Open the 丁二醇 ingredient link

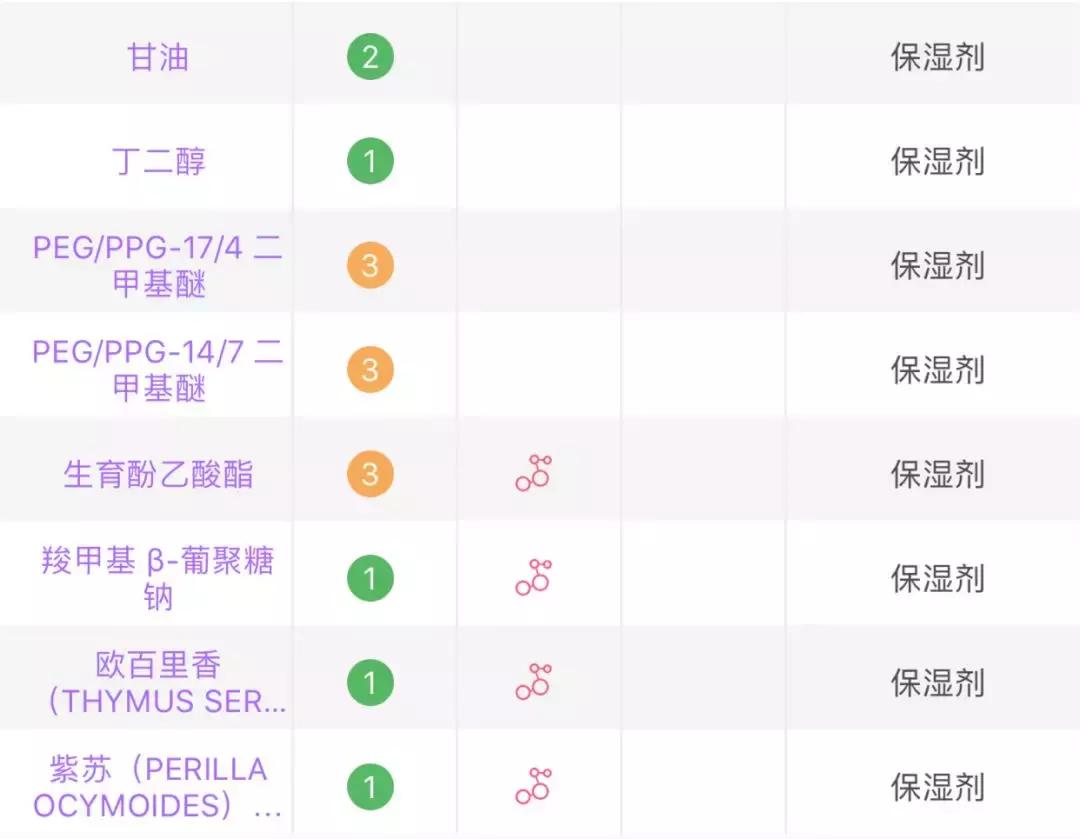[x=159, y=161]
